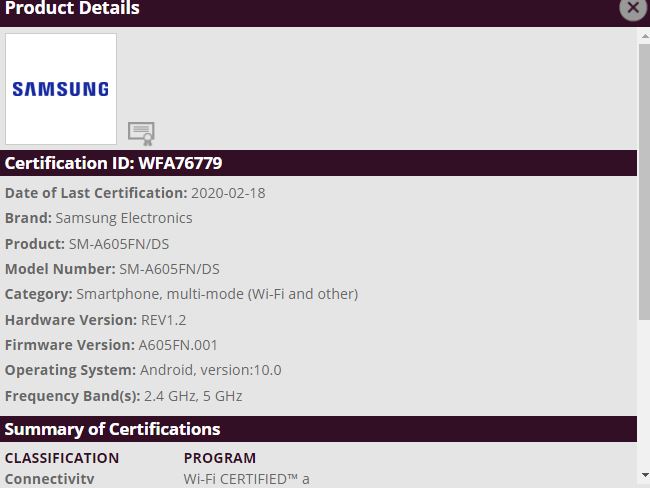Viewport: 650px width, 488px height.
Task: Click the PROGRAM column heading
Action: pyautogui.click(x=220, y=458)
